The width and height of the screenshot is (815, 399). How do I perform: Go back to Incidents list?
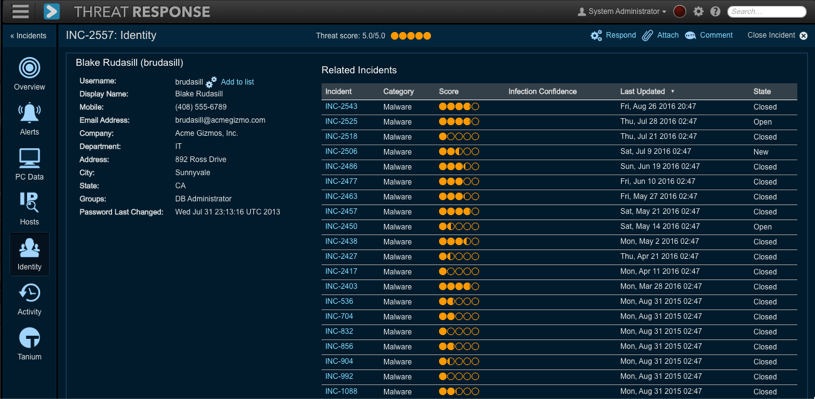(29, 36)
